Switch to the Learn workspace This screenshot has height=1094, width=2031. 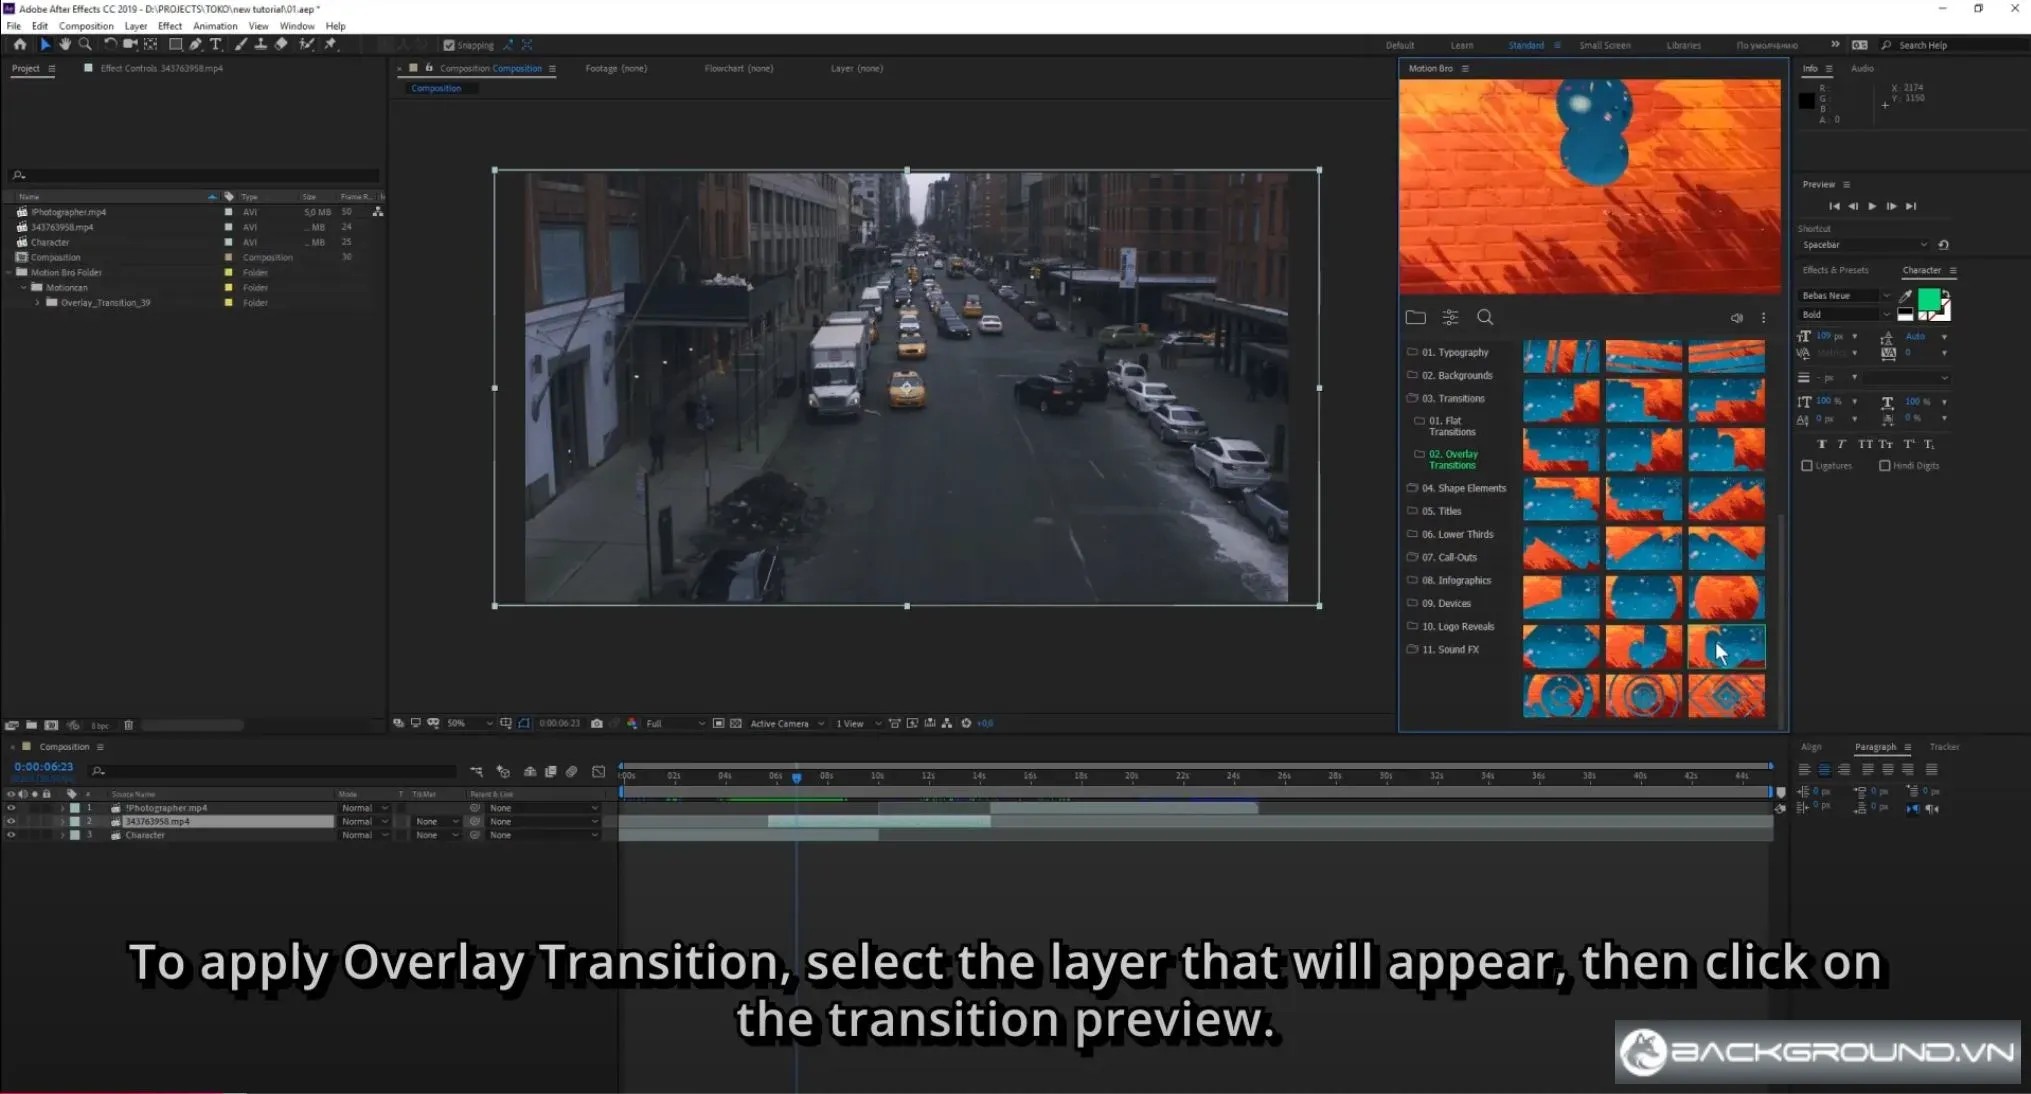1461,45
